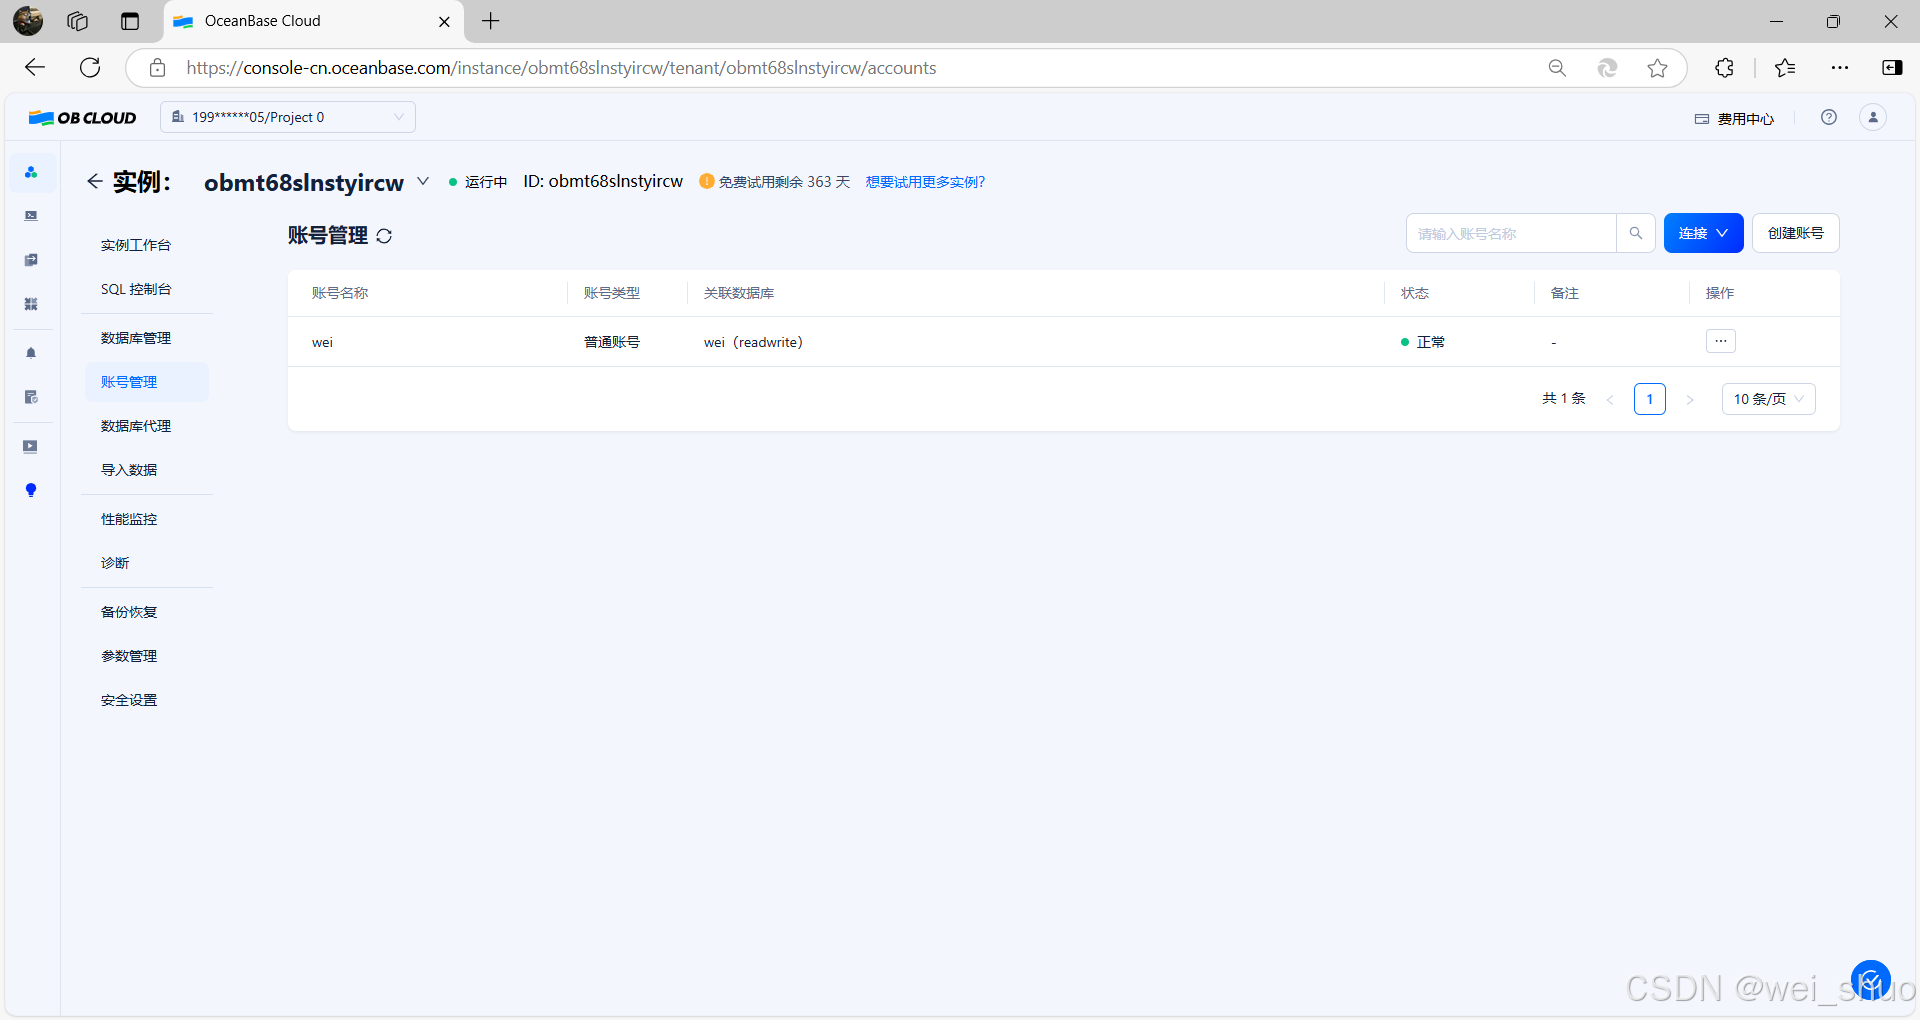
Task: Click the site info lock icon
Action: pos(157,68)
